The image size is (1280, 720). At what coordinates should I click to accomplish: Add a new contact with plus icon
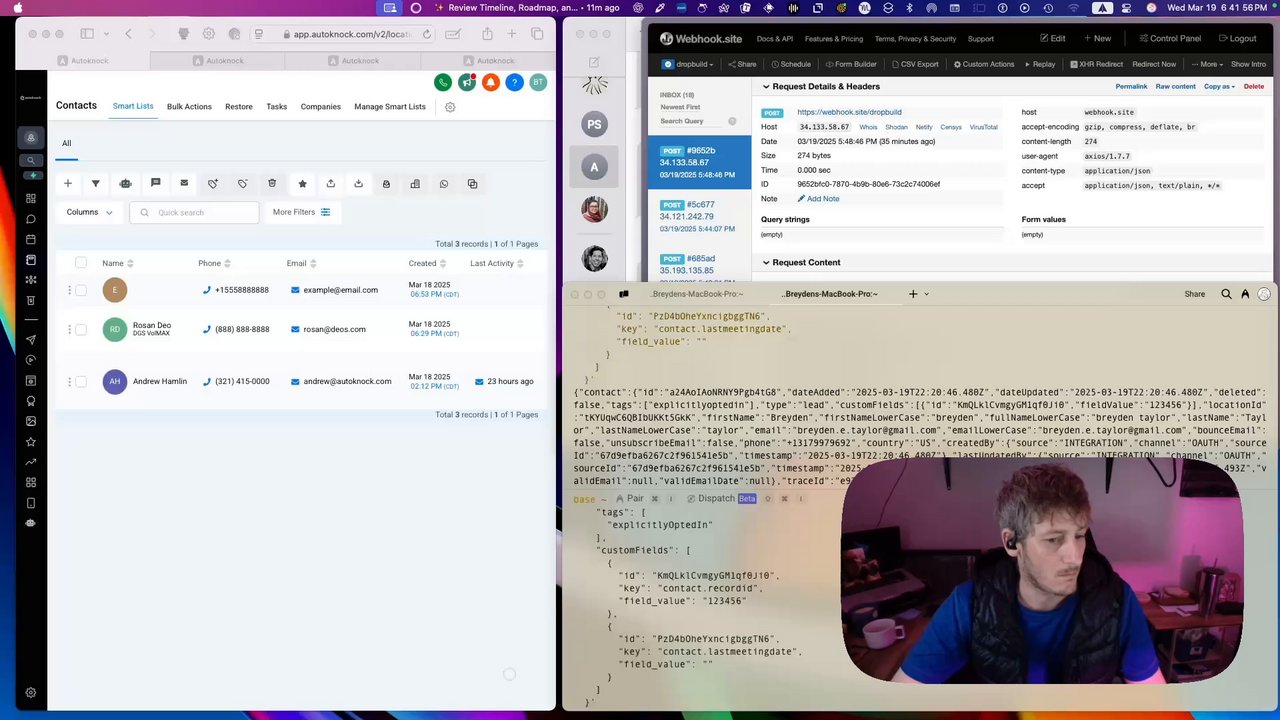tap(68, 184)
